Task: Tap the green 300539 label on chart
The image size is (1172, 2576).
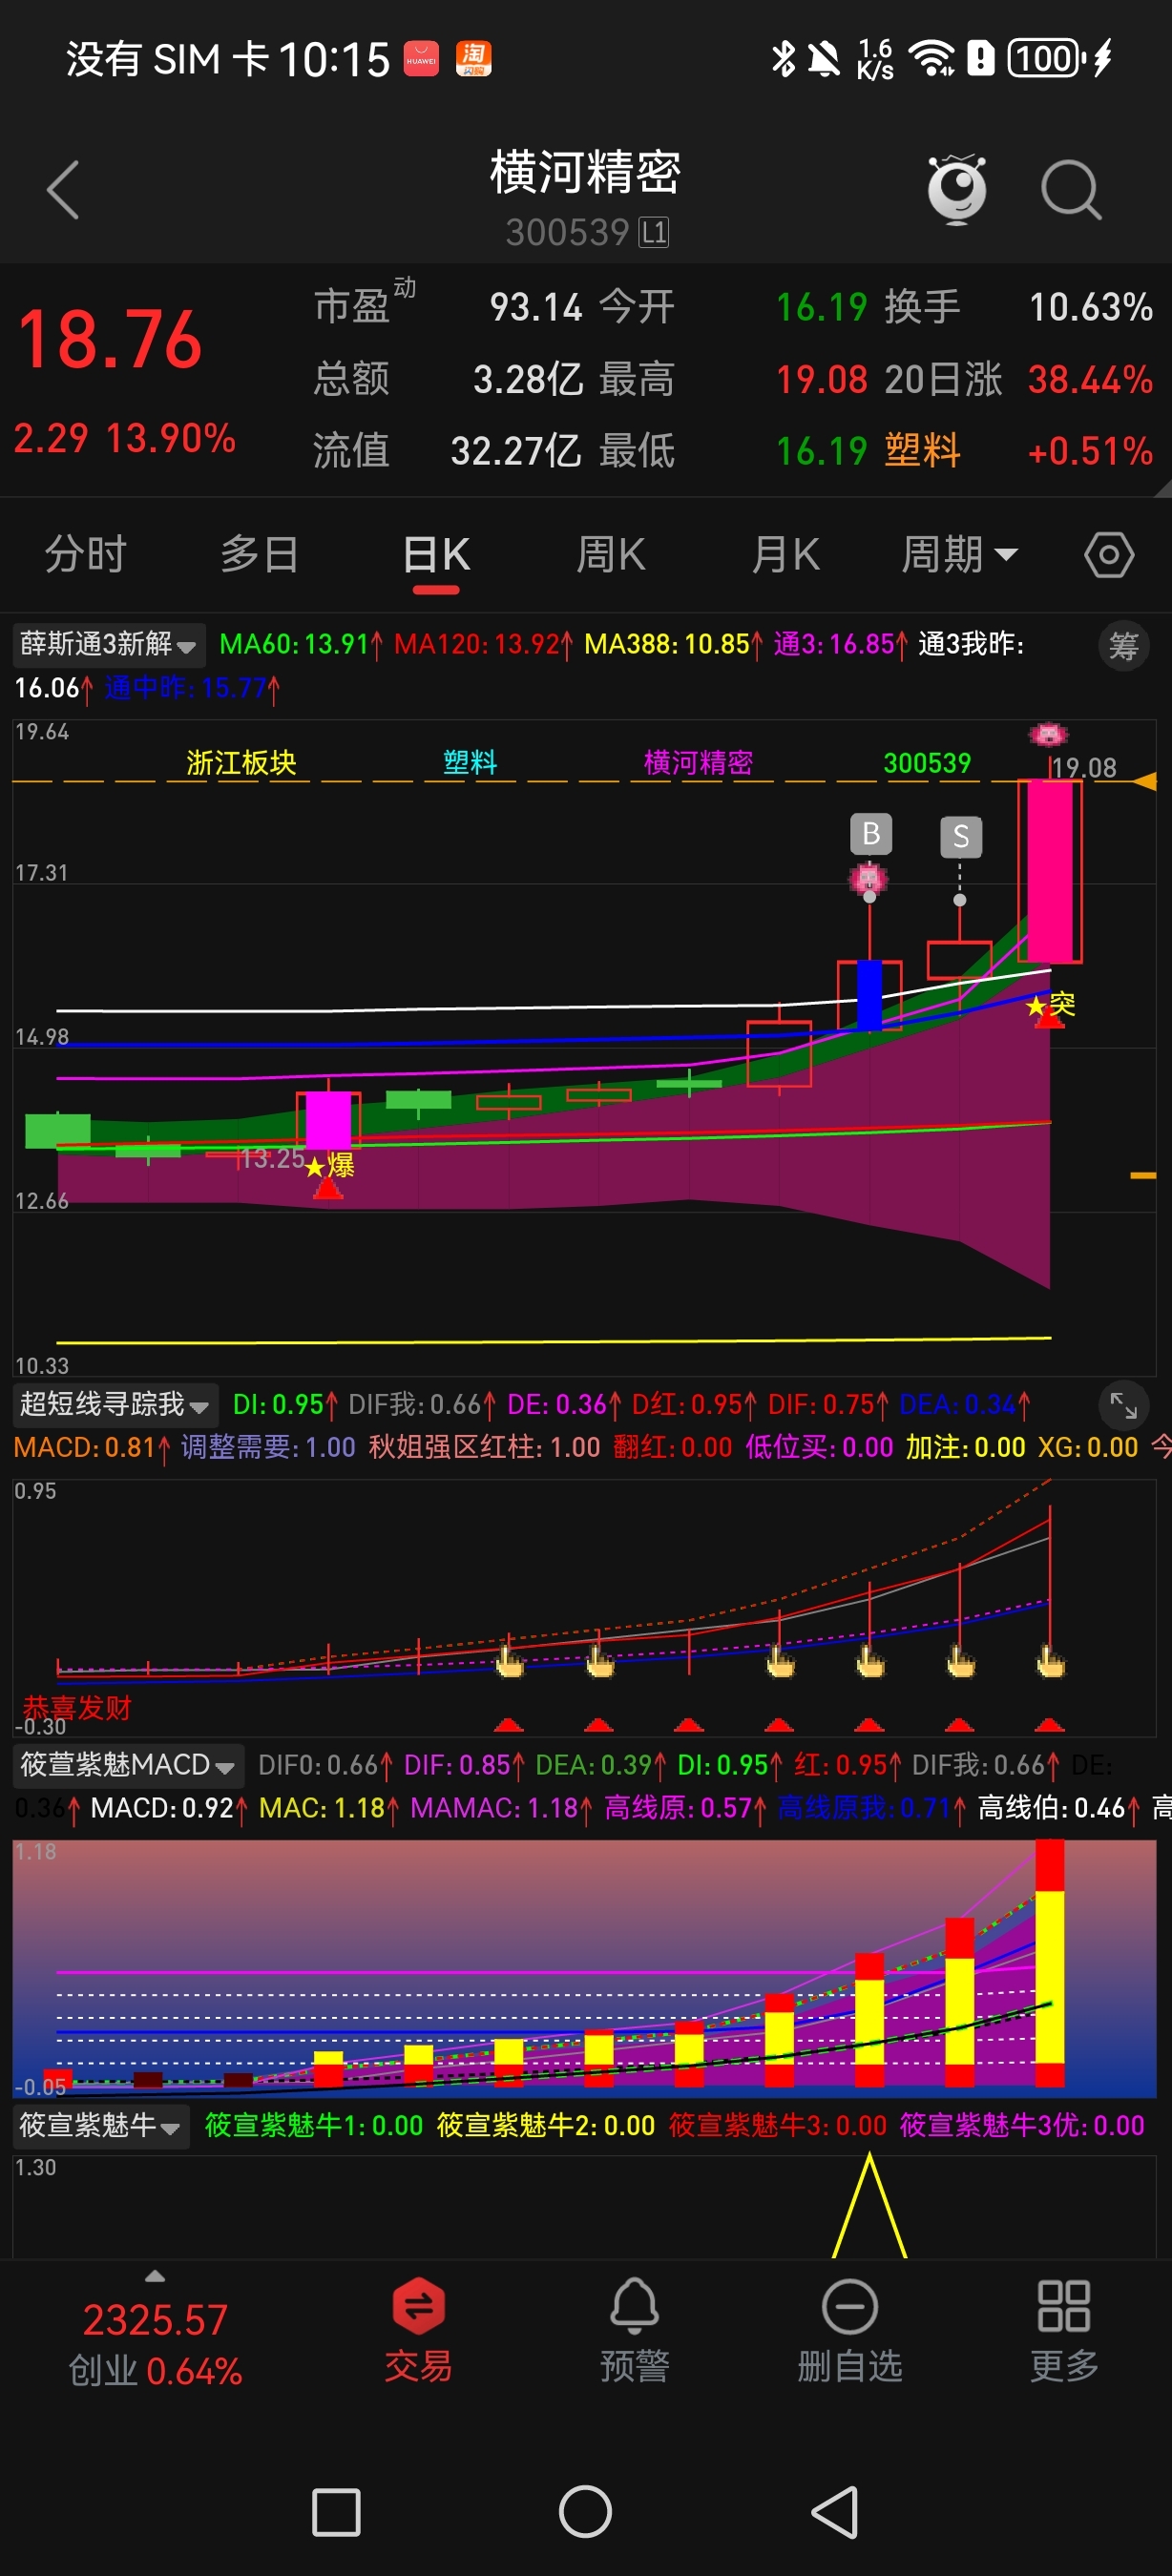Action: point(927,763)
